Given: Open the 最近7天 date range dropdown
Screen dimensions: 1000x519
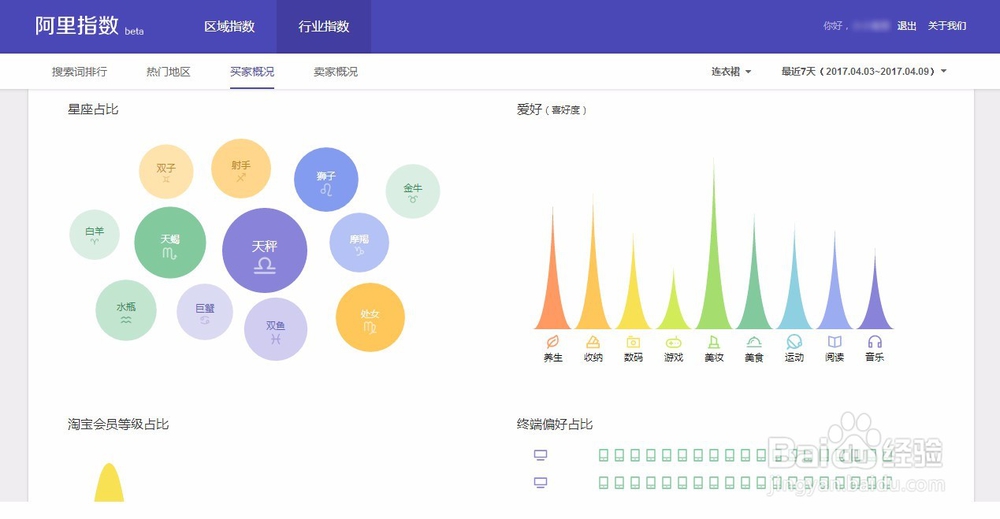Looking at the screenshot, I should 864,71.
